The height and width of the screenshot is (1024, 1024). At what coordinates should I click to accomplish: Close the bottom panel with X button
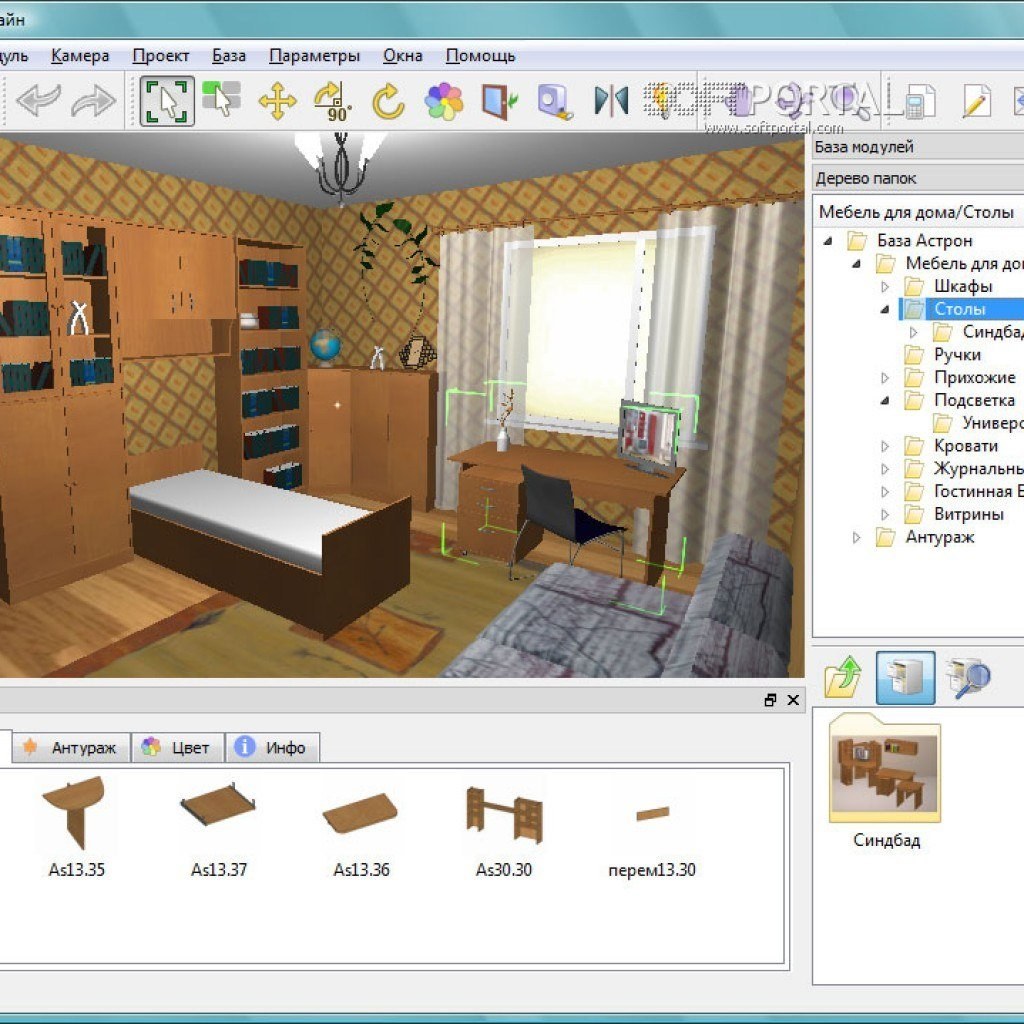coord(793,700)
